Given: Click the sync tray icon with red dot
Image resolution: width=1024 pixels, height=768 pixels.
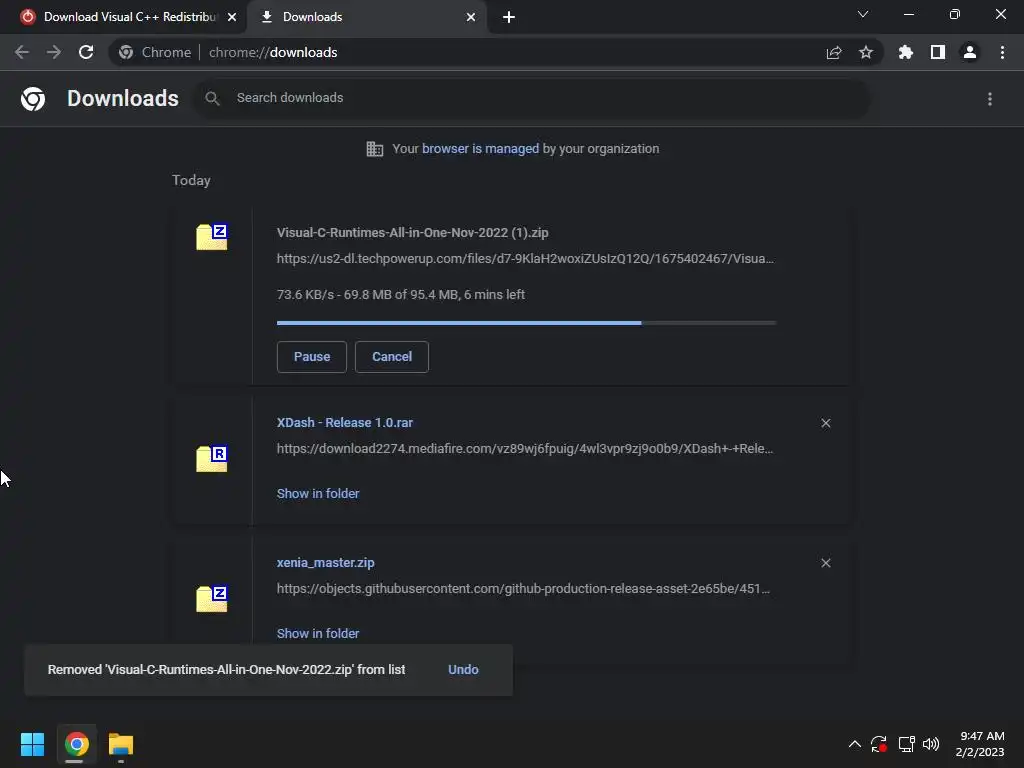Looking at the screenshot, I should [878, 744].
